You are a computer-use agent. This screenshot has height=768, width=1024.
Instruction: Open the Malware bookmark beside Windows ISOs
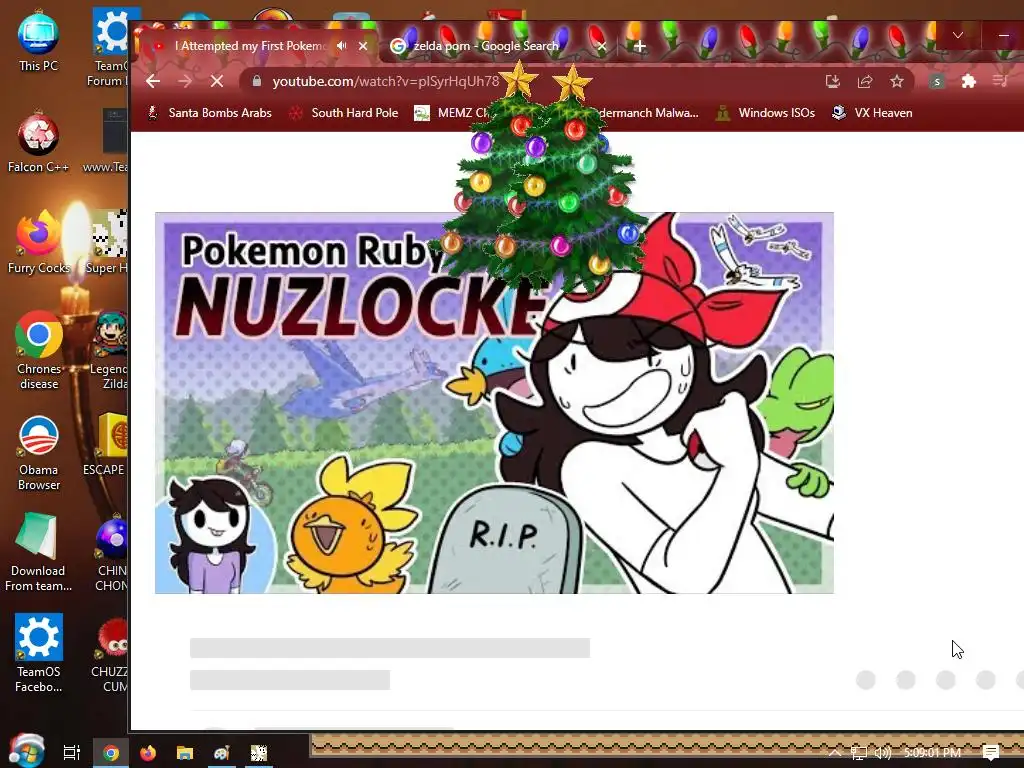(x=647, y=113)
